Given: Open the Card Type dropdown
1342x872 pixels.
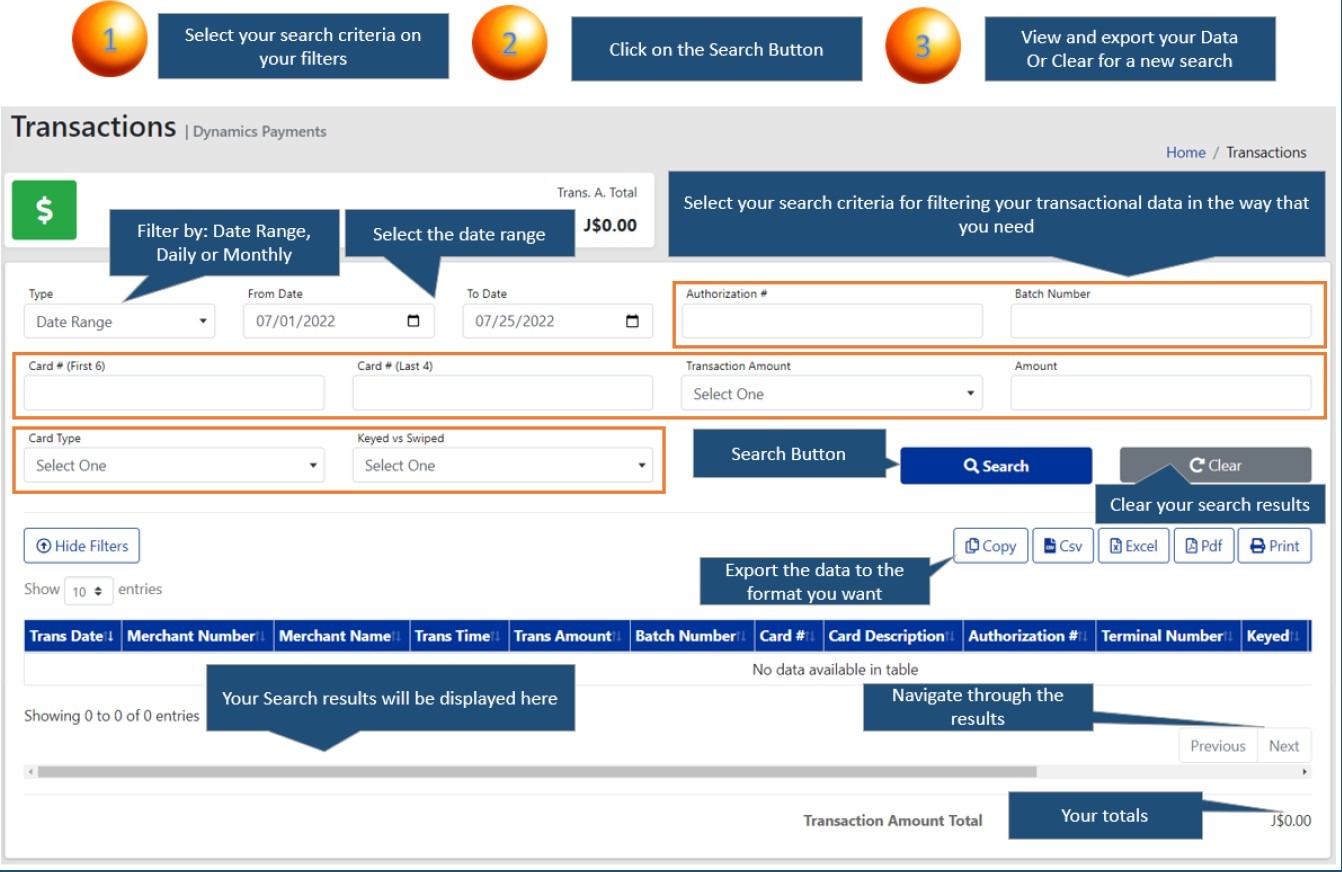Looking at the screenshot, I should click(x=175, y=465).
